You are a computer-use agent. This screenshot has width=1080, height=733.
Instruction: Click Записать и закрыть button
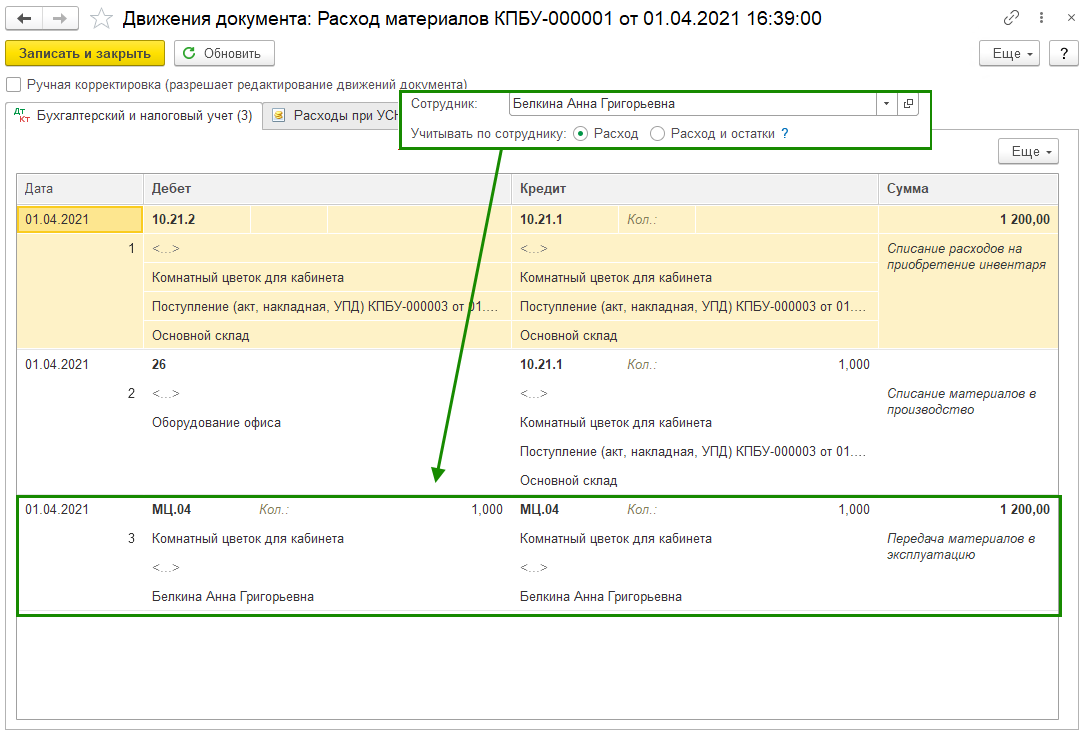point(84,54)
